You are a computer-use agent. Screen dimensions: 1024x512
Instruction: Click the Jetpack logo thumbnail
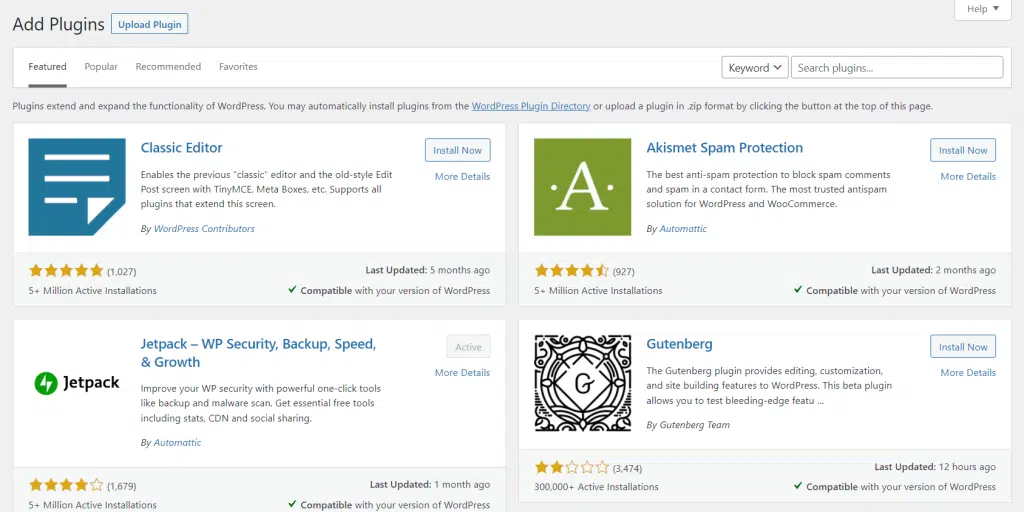[77, 383]
